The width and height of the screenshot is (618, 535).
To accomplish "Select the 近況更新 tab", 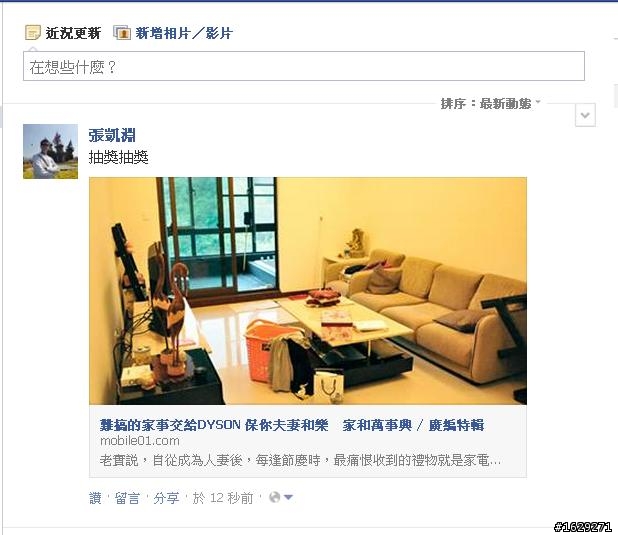I will tap(73, 33).
